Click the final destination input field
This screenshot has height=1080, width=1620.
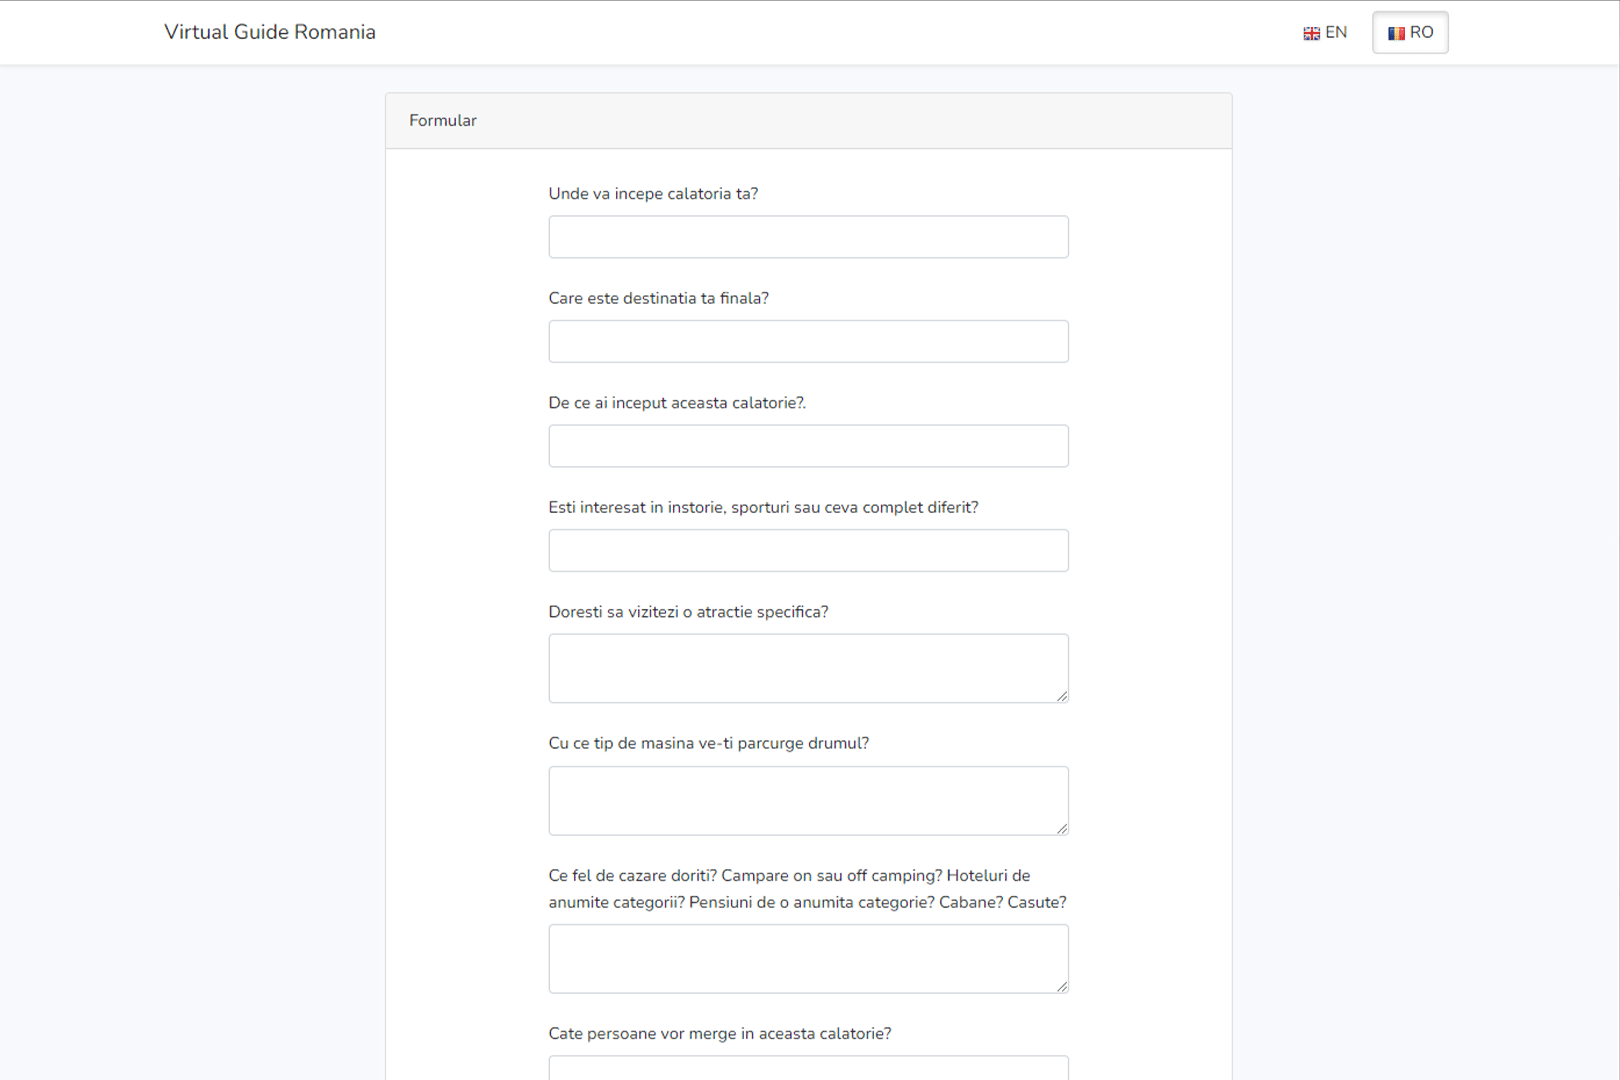point(808,342)
